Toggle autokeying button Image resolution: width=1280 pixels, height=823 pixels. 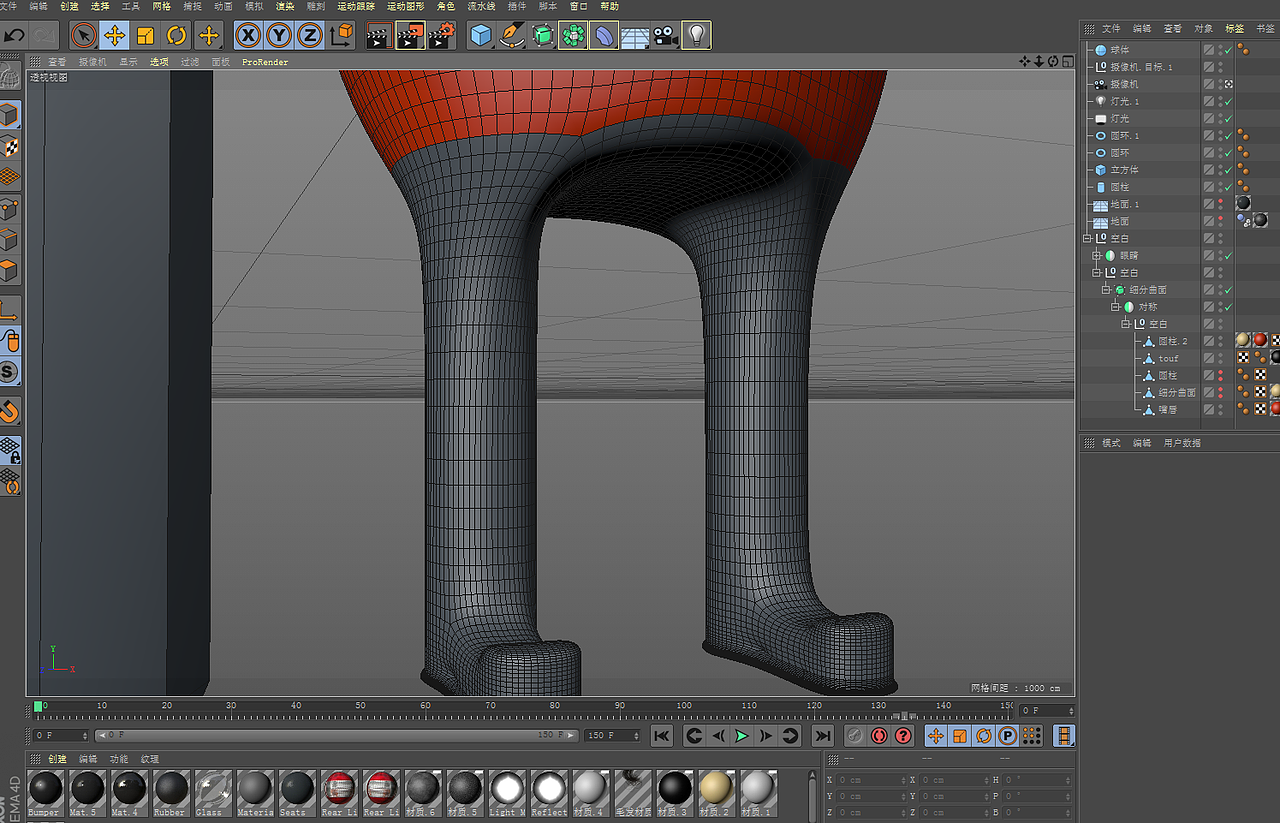879,736
